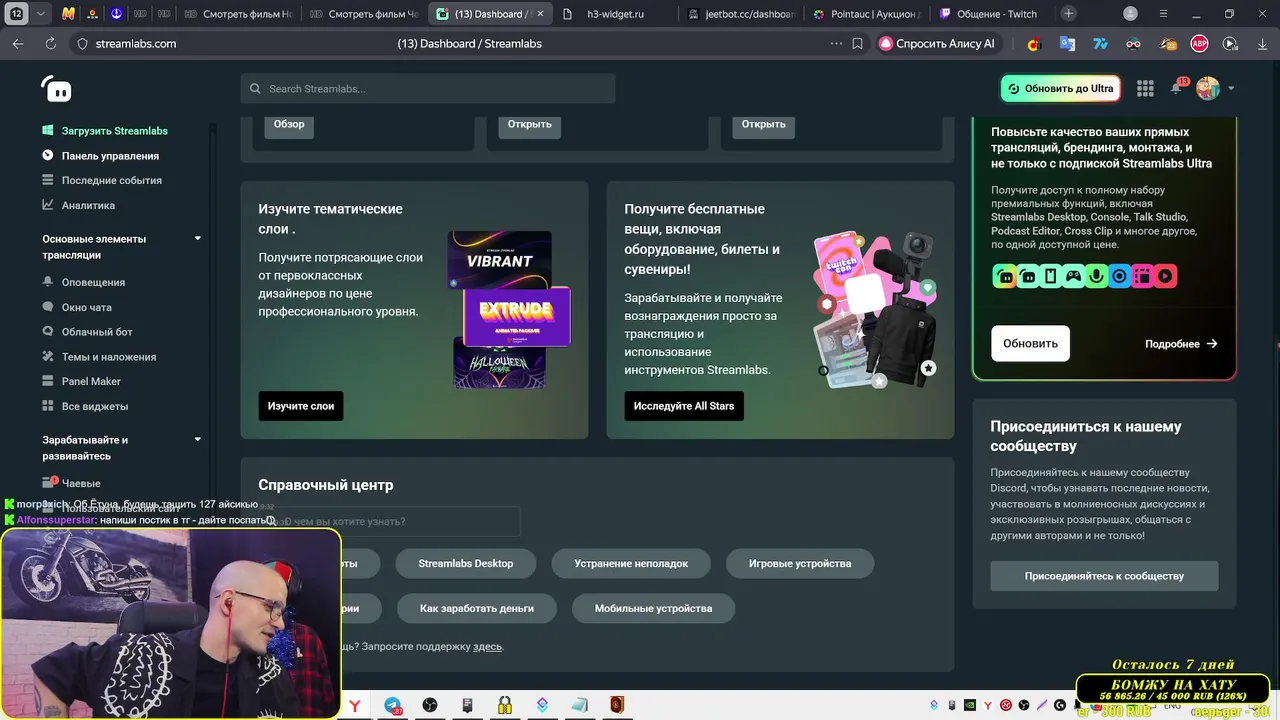Click the 'здесь' support link
Screen dimensions: 1280x720
[487, 647]
